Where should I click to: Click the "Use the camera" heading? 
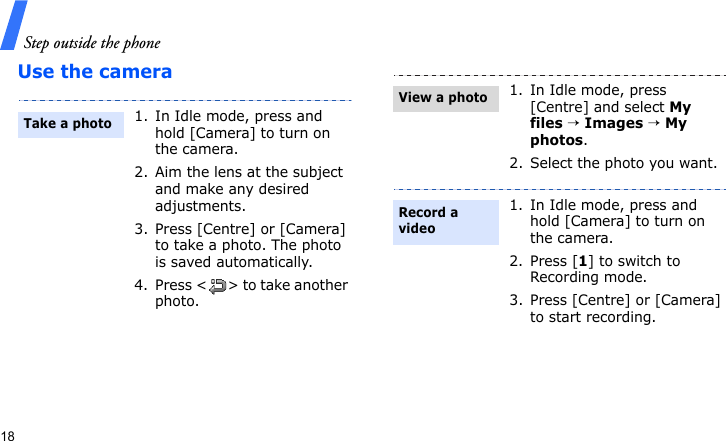click(95, 72)
